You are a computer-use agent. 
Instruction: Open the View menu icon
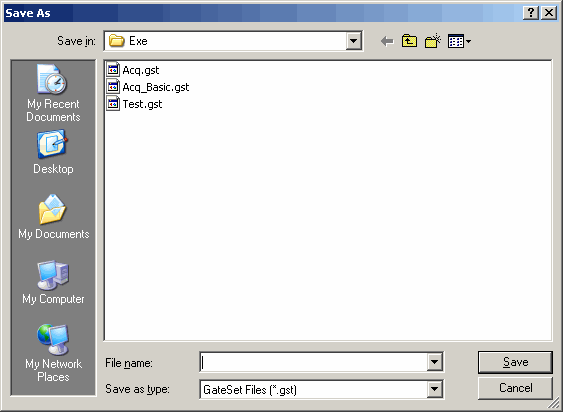459,41
